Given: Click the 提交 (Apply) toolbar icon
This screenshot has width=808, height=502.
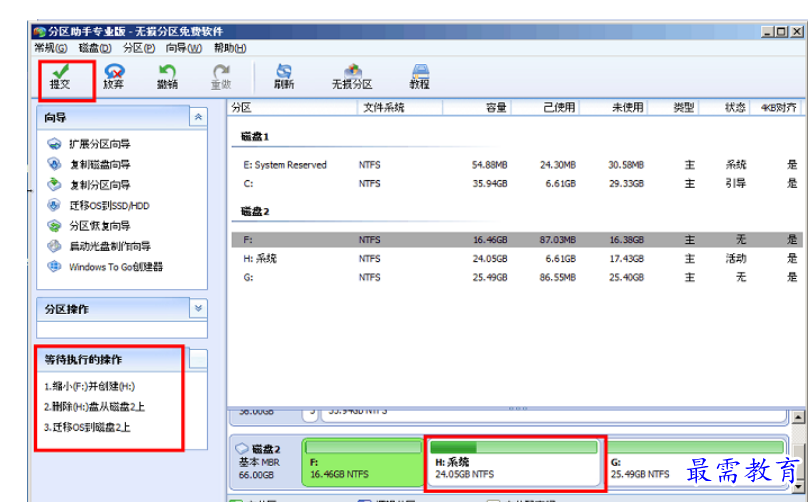Looking at the screenshot, I should point(61,77).
